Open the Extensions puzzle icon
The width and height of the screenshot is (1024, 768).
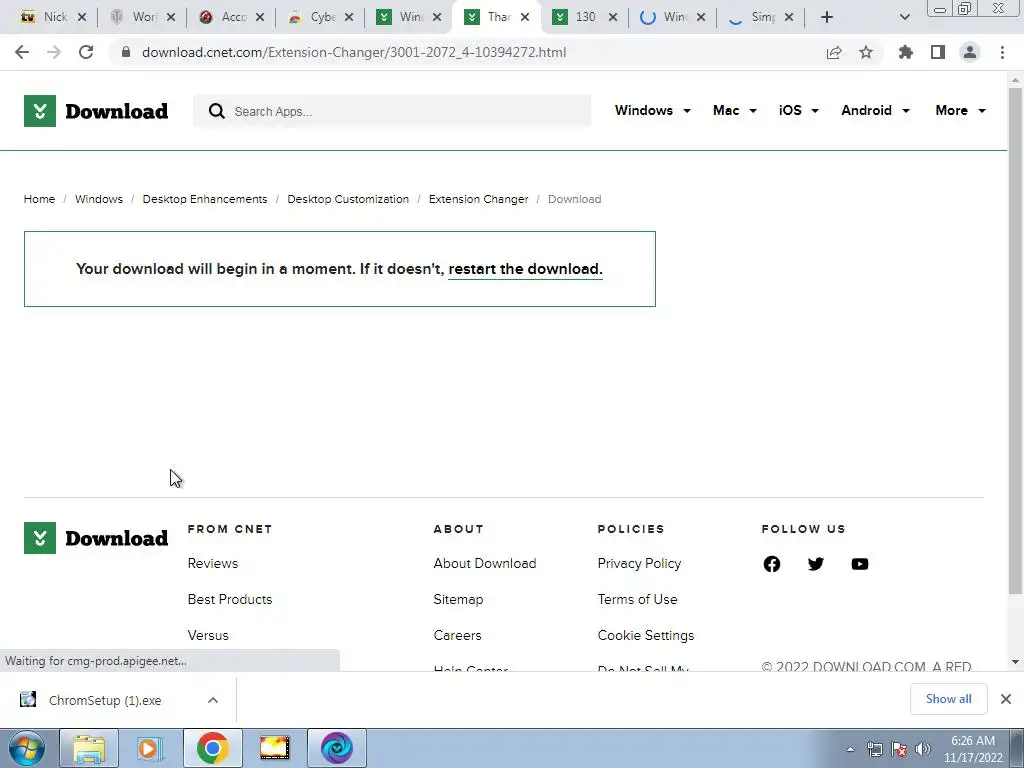click(906, 52)
